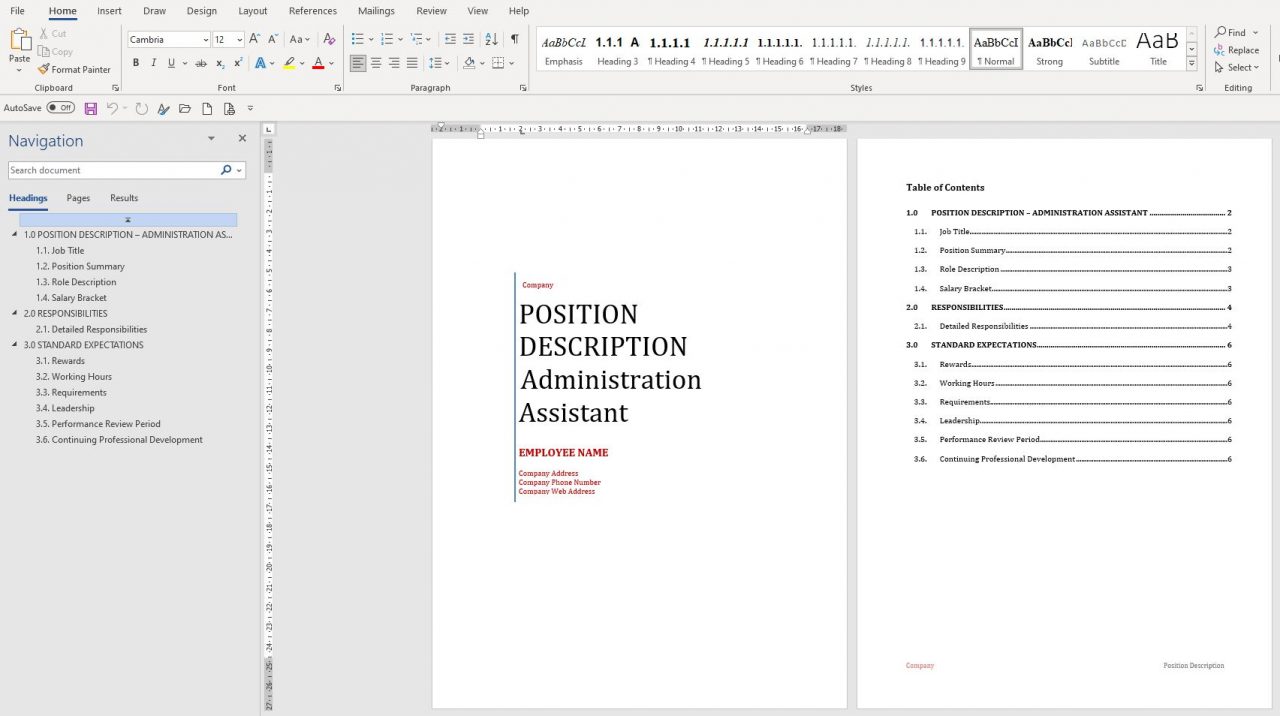Screen dimensions: 1280x716
Task: Select the Italic formatting icon
Action: pos(152,62)
